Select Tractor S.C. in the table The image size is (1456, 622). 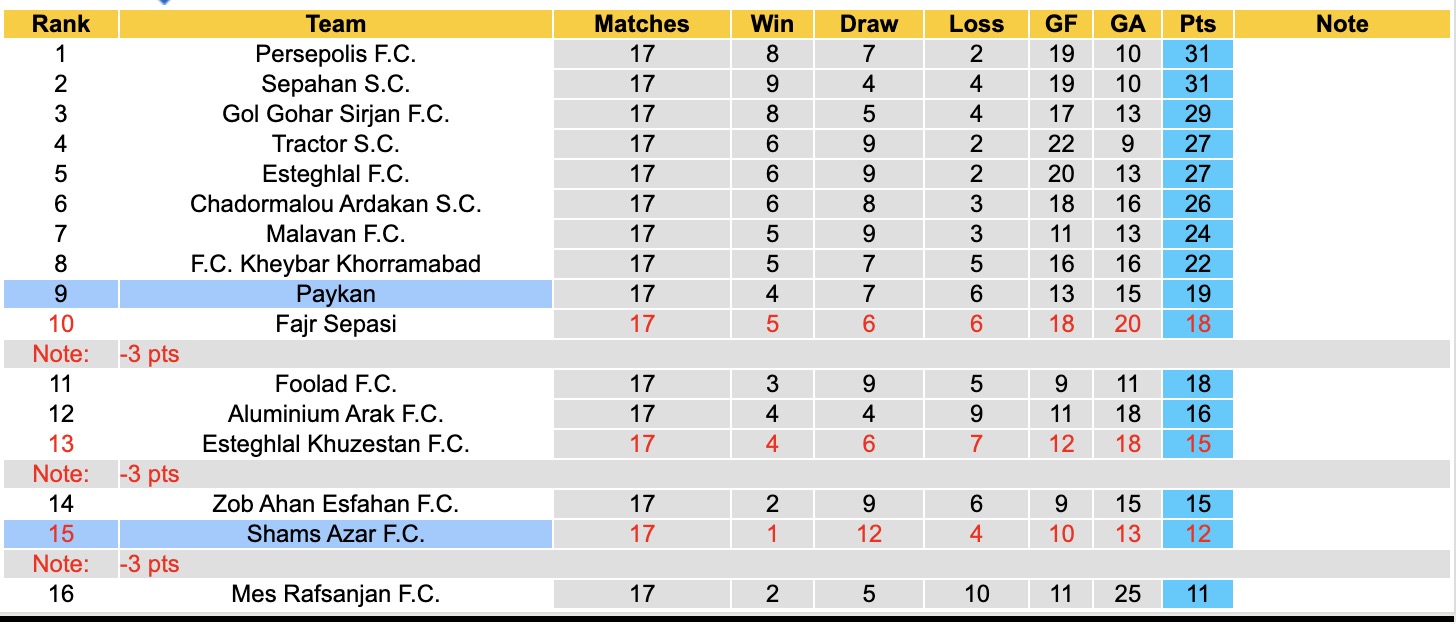tap(336, 144)
